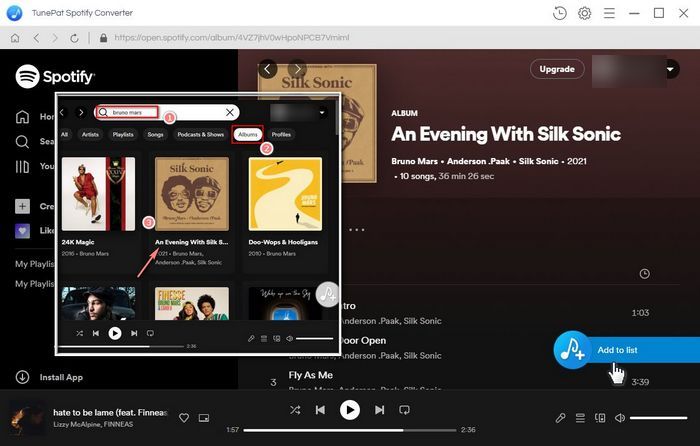Open lyrics microphone icon in main player
The image size is (700, 446).
[560, 418]
